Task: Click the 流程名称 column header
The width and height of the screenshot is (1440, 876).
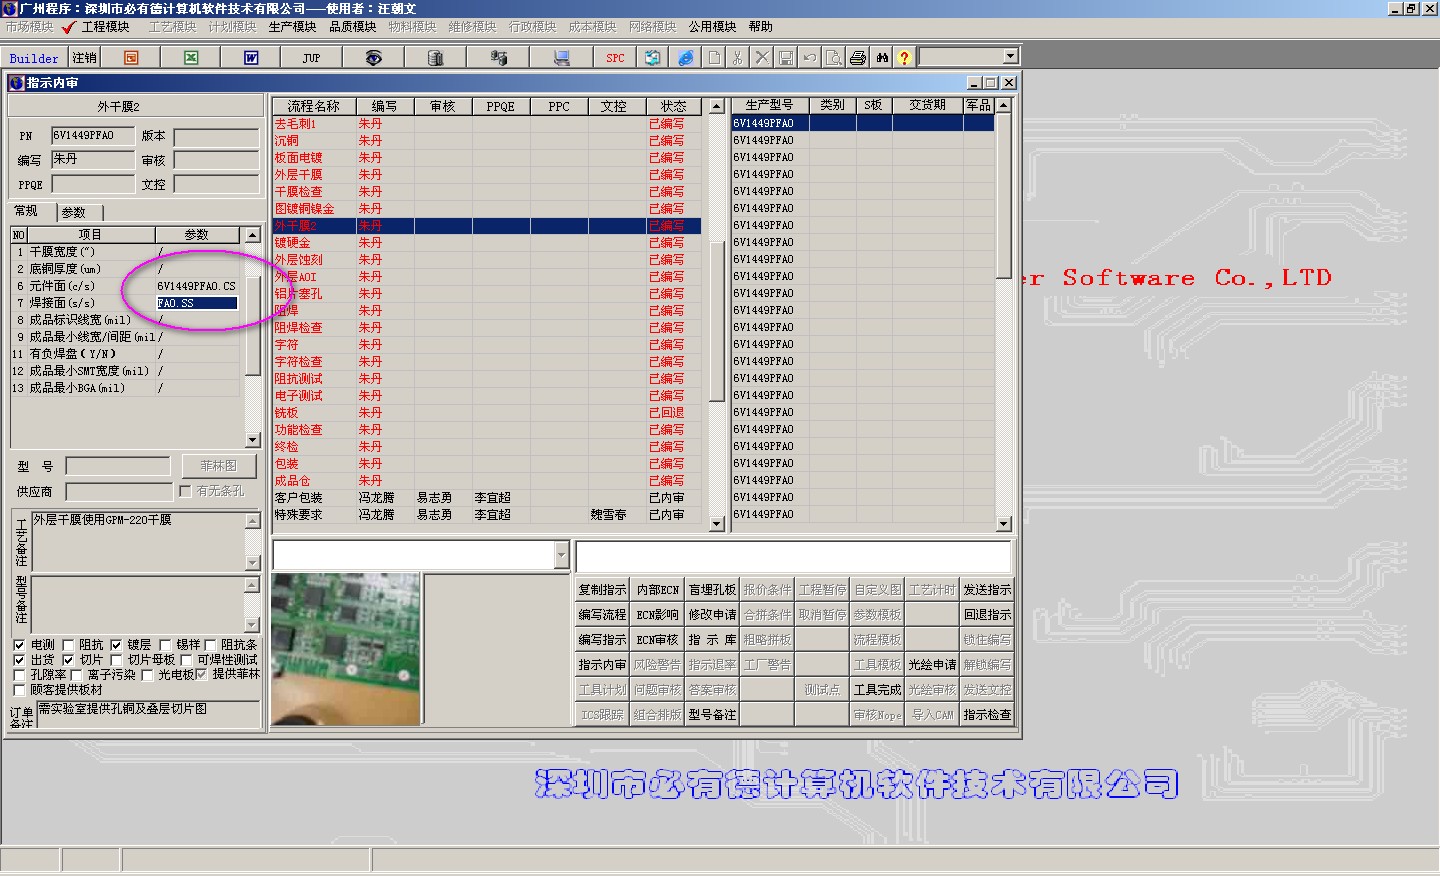Action: click(314, 106)
